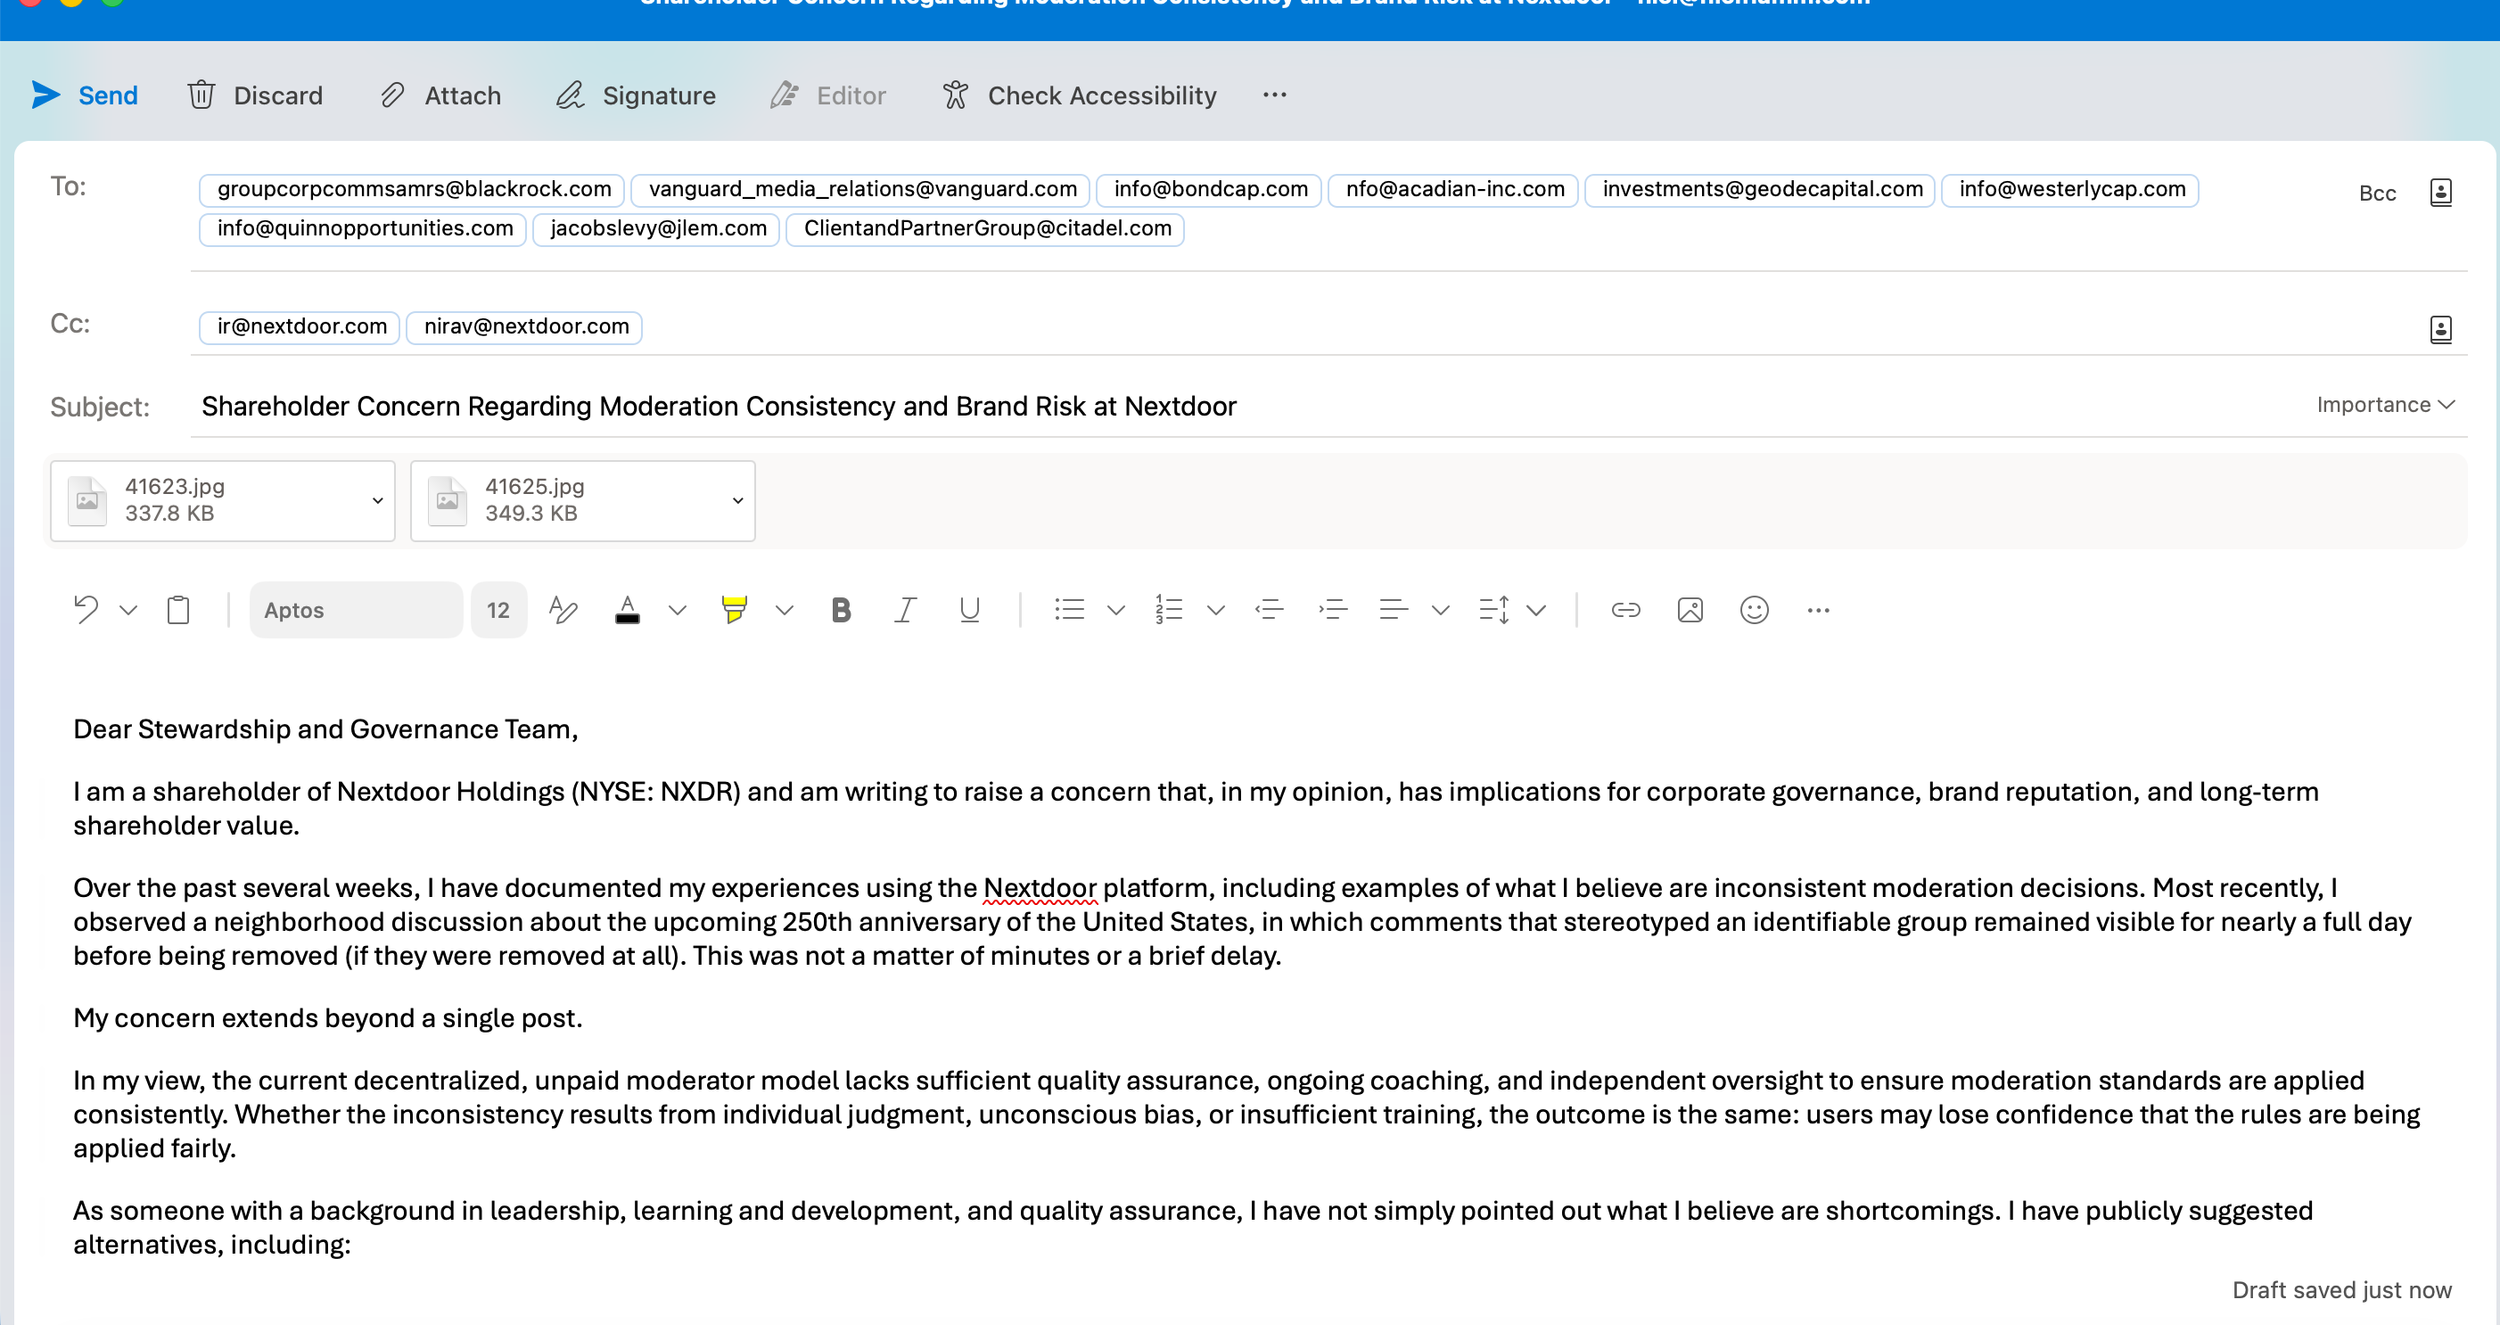Select recipient info@westerlycap.com
Image resolution: width=2500 pixels, height=1325 pixels.
tap(2070, 189)
